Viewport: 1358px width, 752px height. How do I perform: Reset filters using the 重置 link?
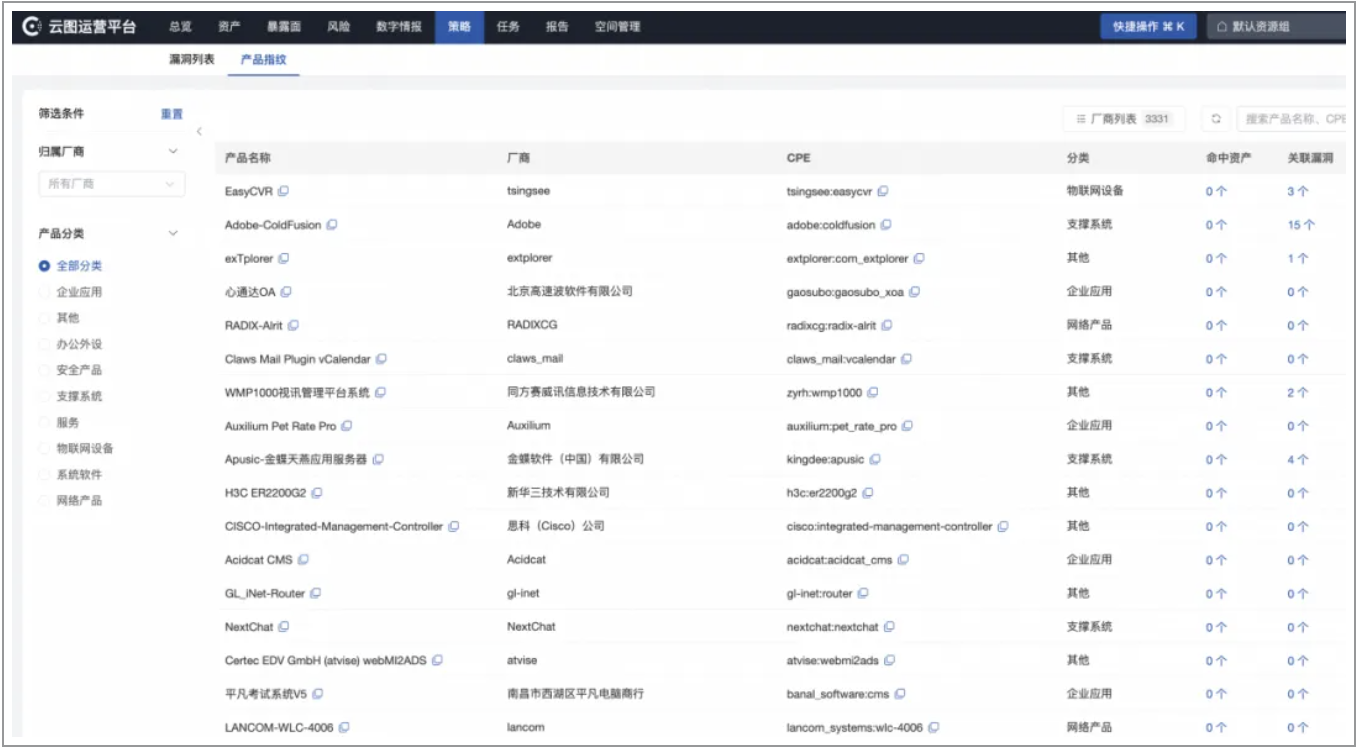pos(172,114)
